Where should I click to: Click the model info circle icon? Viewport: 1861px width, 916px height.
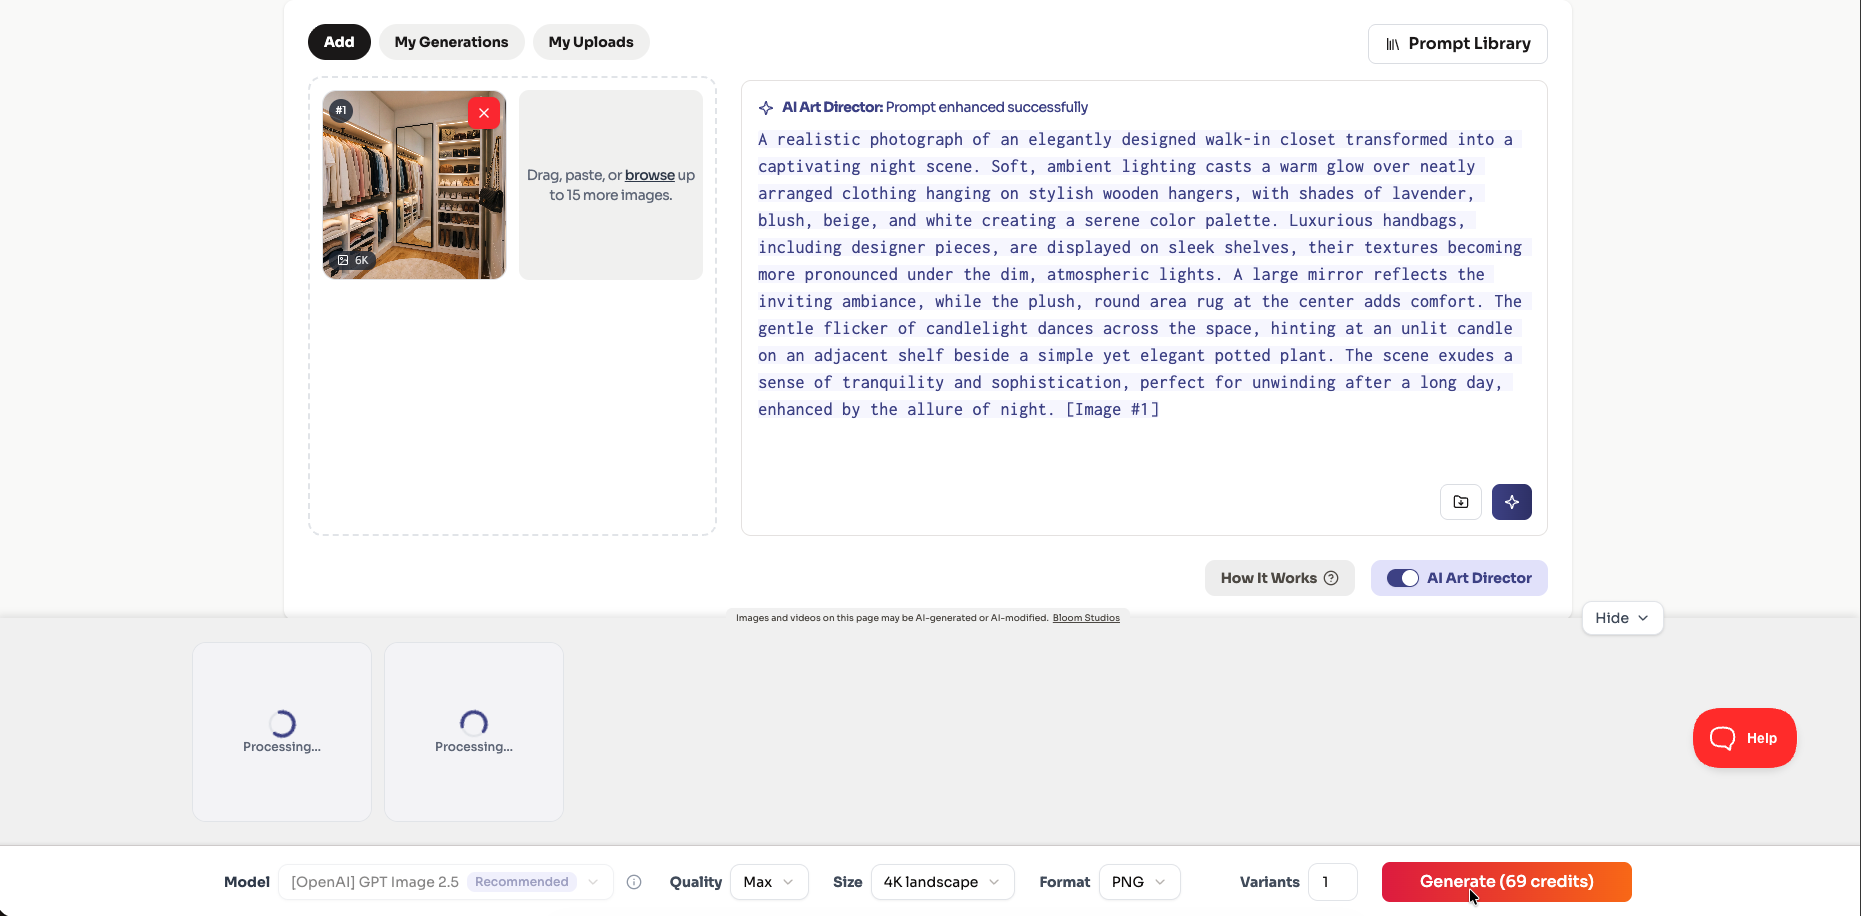pos(634,882)
